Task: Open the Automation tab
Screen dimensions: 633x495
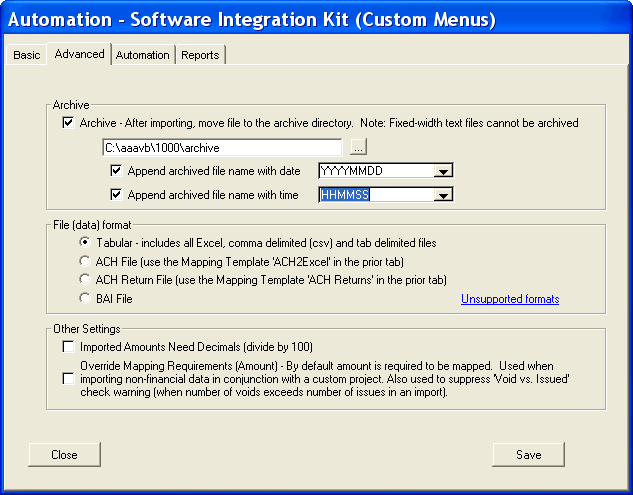Action: (x=143, y=55)
